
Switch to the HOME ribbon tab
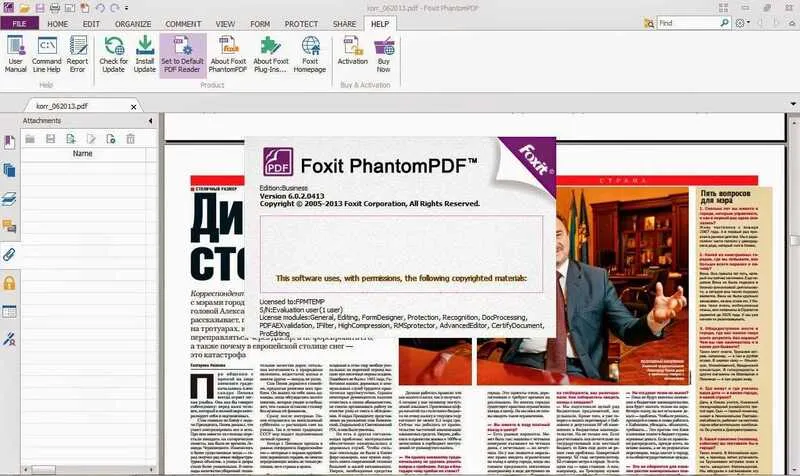click(58, 24)
